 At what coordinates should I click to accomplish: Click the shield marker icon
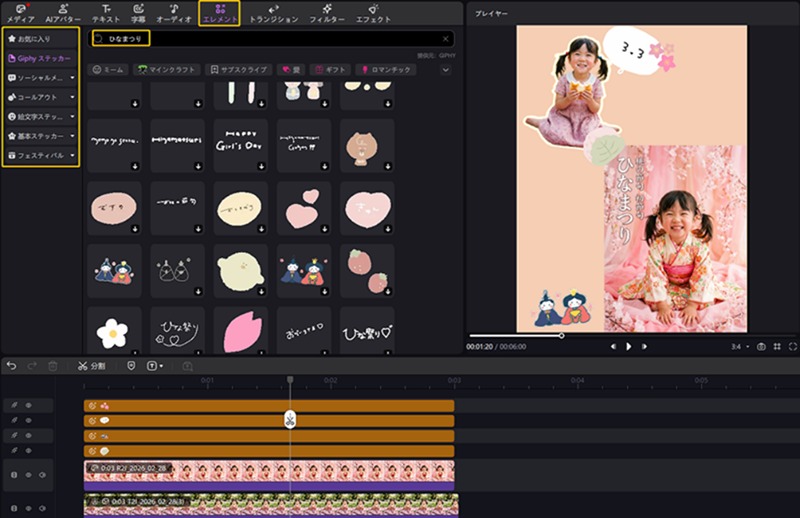pos(131,366)
